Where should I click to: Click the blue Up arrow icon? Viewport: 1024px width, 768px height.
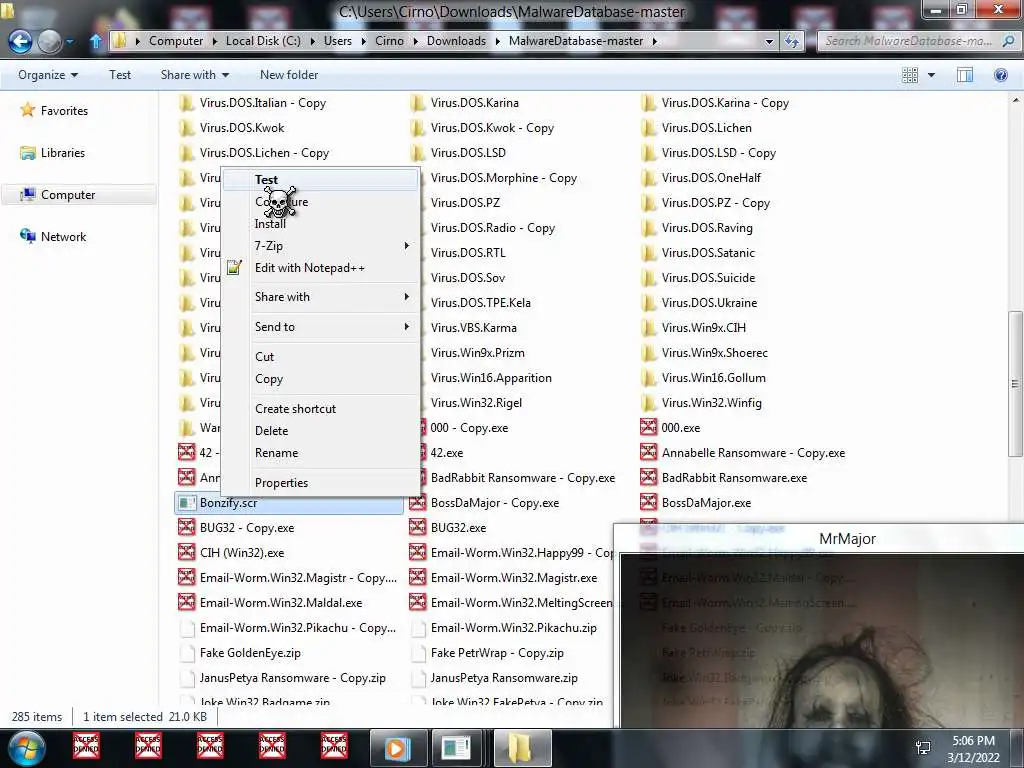pyautogui.click(x=95, y=41)
